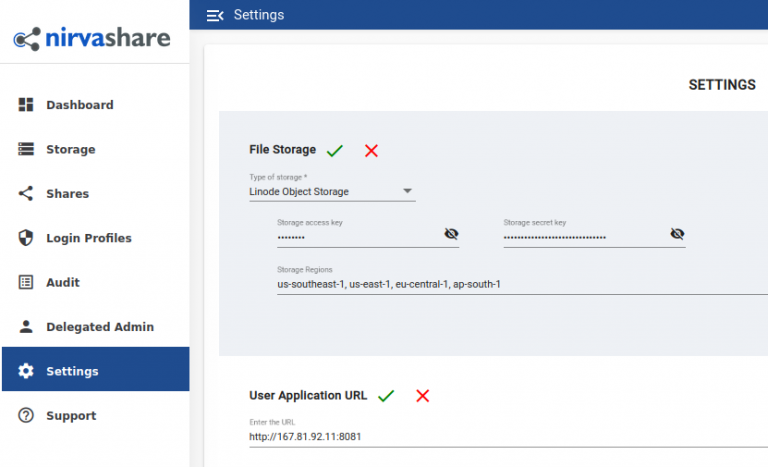Open the Type of storage dropdown arrow

pyautogui.click(x=407, y=191)
